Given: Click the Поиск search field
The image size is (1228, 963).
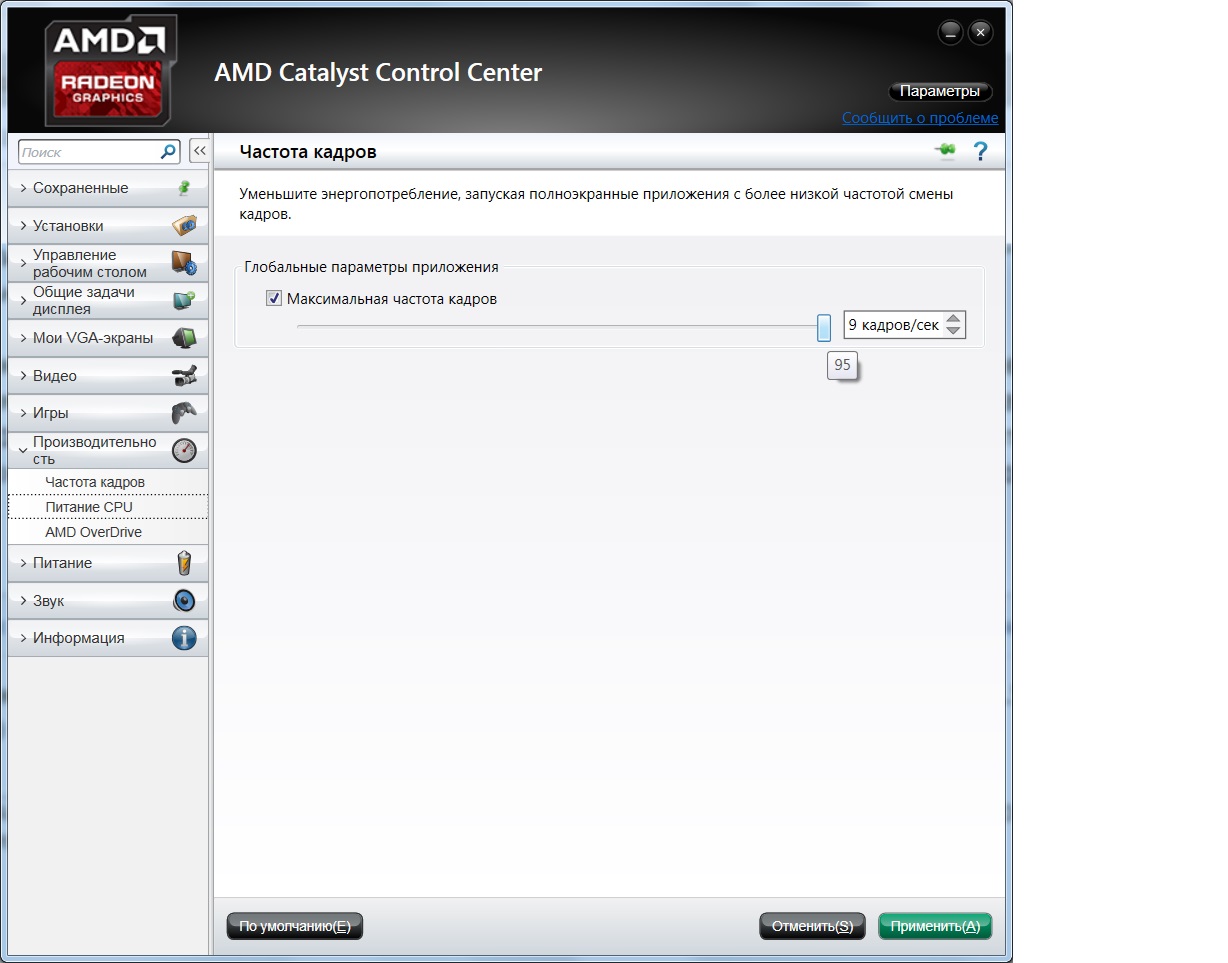Looking at the screenshot, I should pos(90,152).
